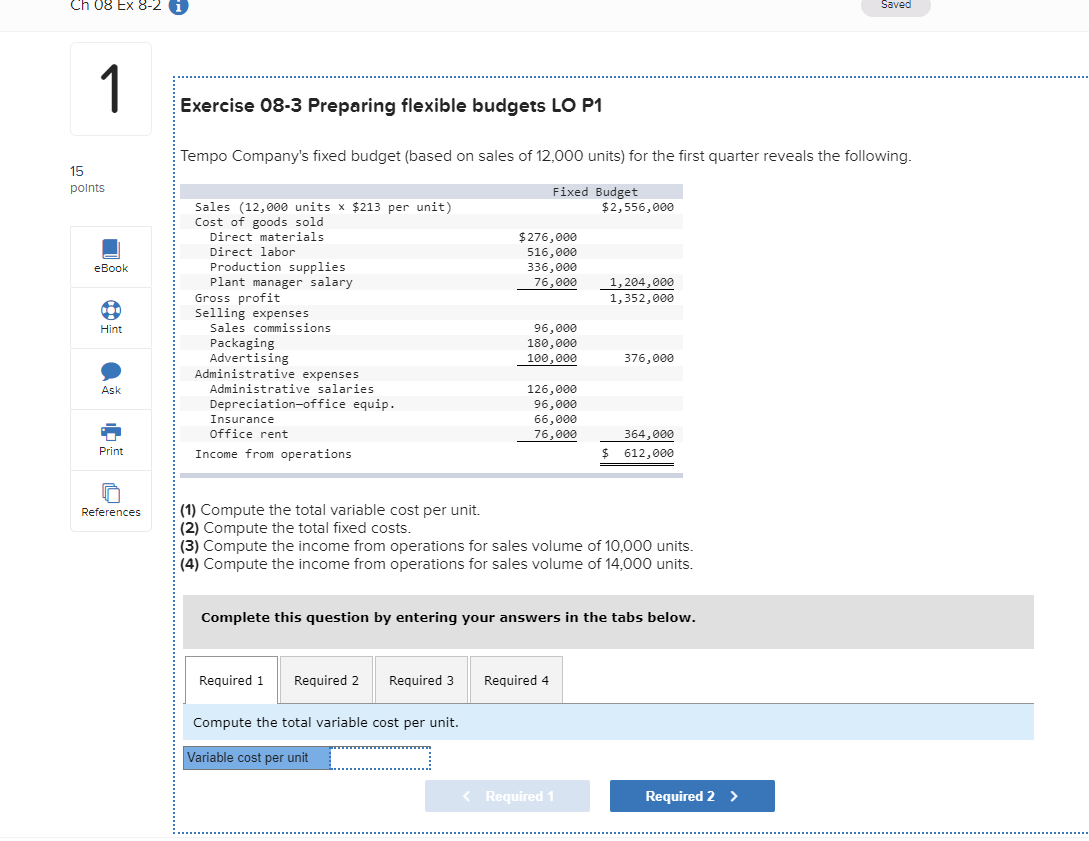Click the Plant manager salary label
This screenshot has width=1089, height=841.
click(x=281, y=283)
